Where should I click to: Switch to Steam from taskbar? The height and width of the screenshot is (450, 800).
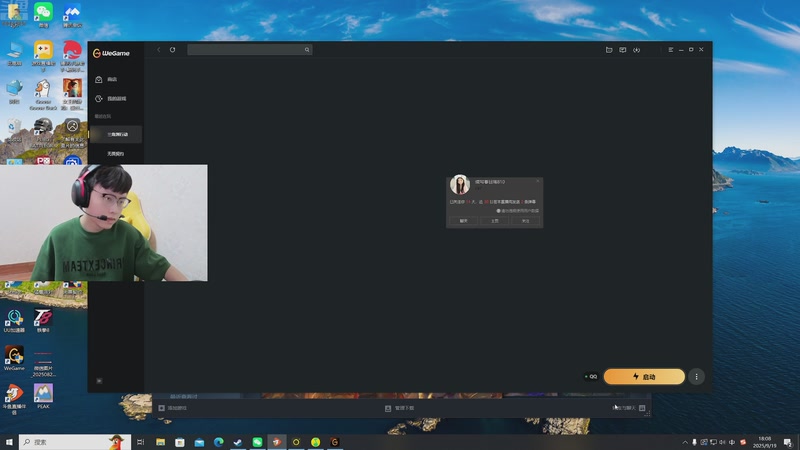point(238,442)
